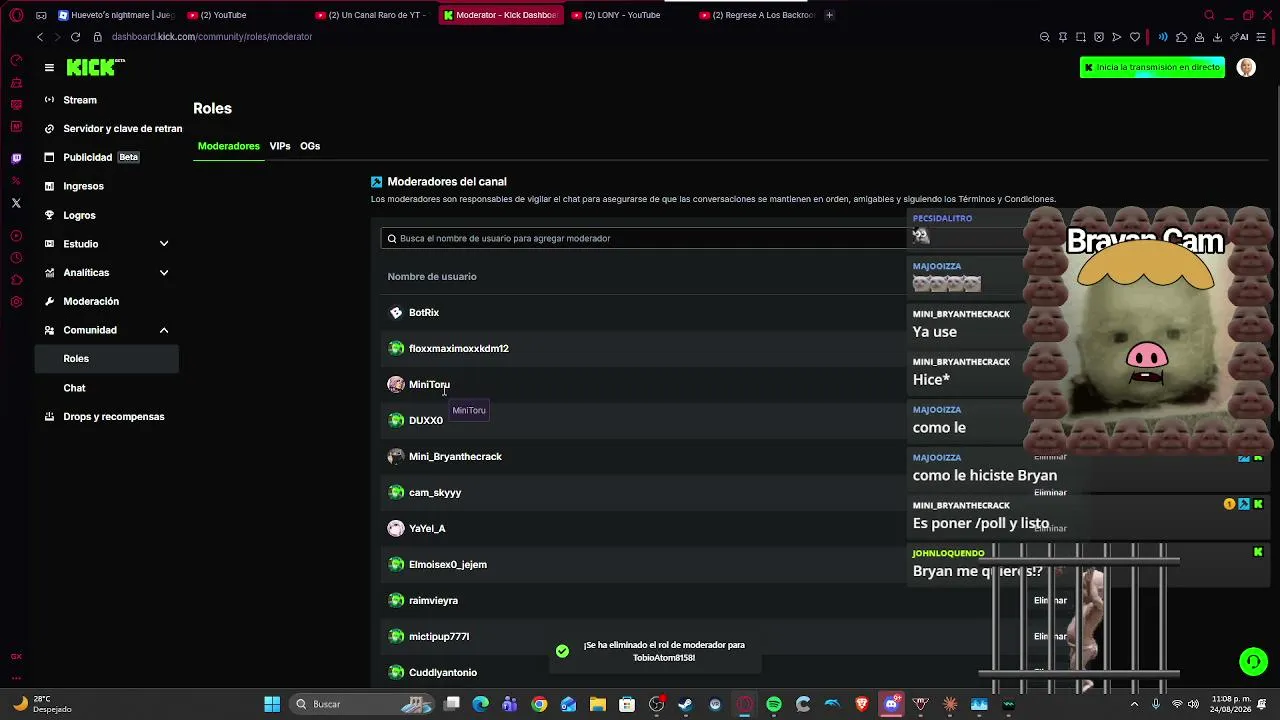The image size is (1280, 720).
Task: Click floxxmaximoxxkdm12 moderator username
Action: pyautogui.click(x=459, y=349)
